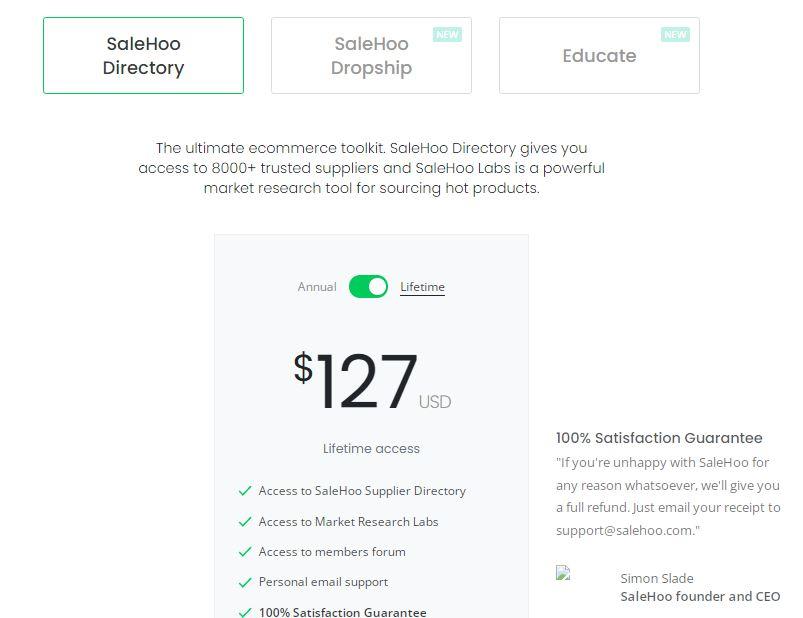Click the NEW badge on SaleHoo Dropship
The width and height of the screenshot is (803, 618).
point(447,34)
